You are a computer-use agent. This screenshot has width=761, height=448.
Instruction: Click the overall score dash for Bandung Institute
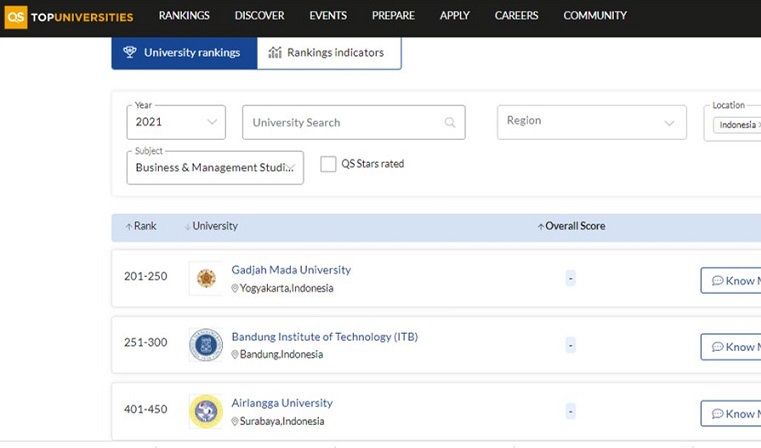pyautogui.click(x=570, y=346)
